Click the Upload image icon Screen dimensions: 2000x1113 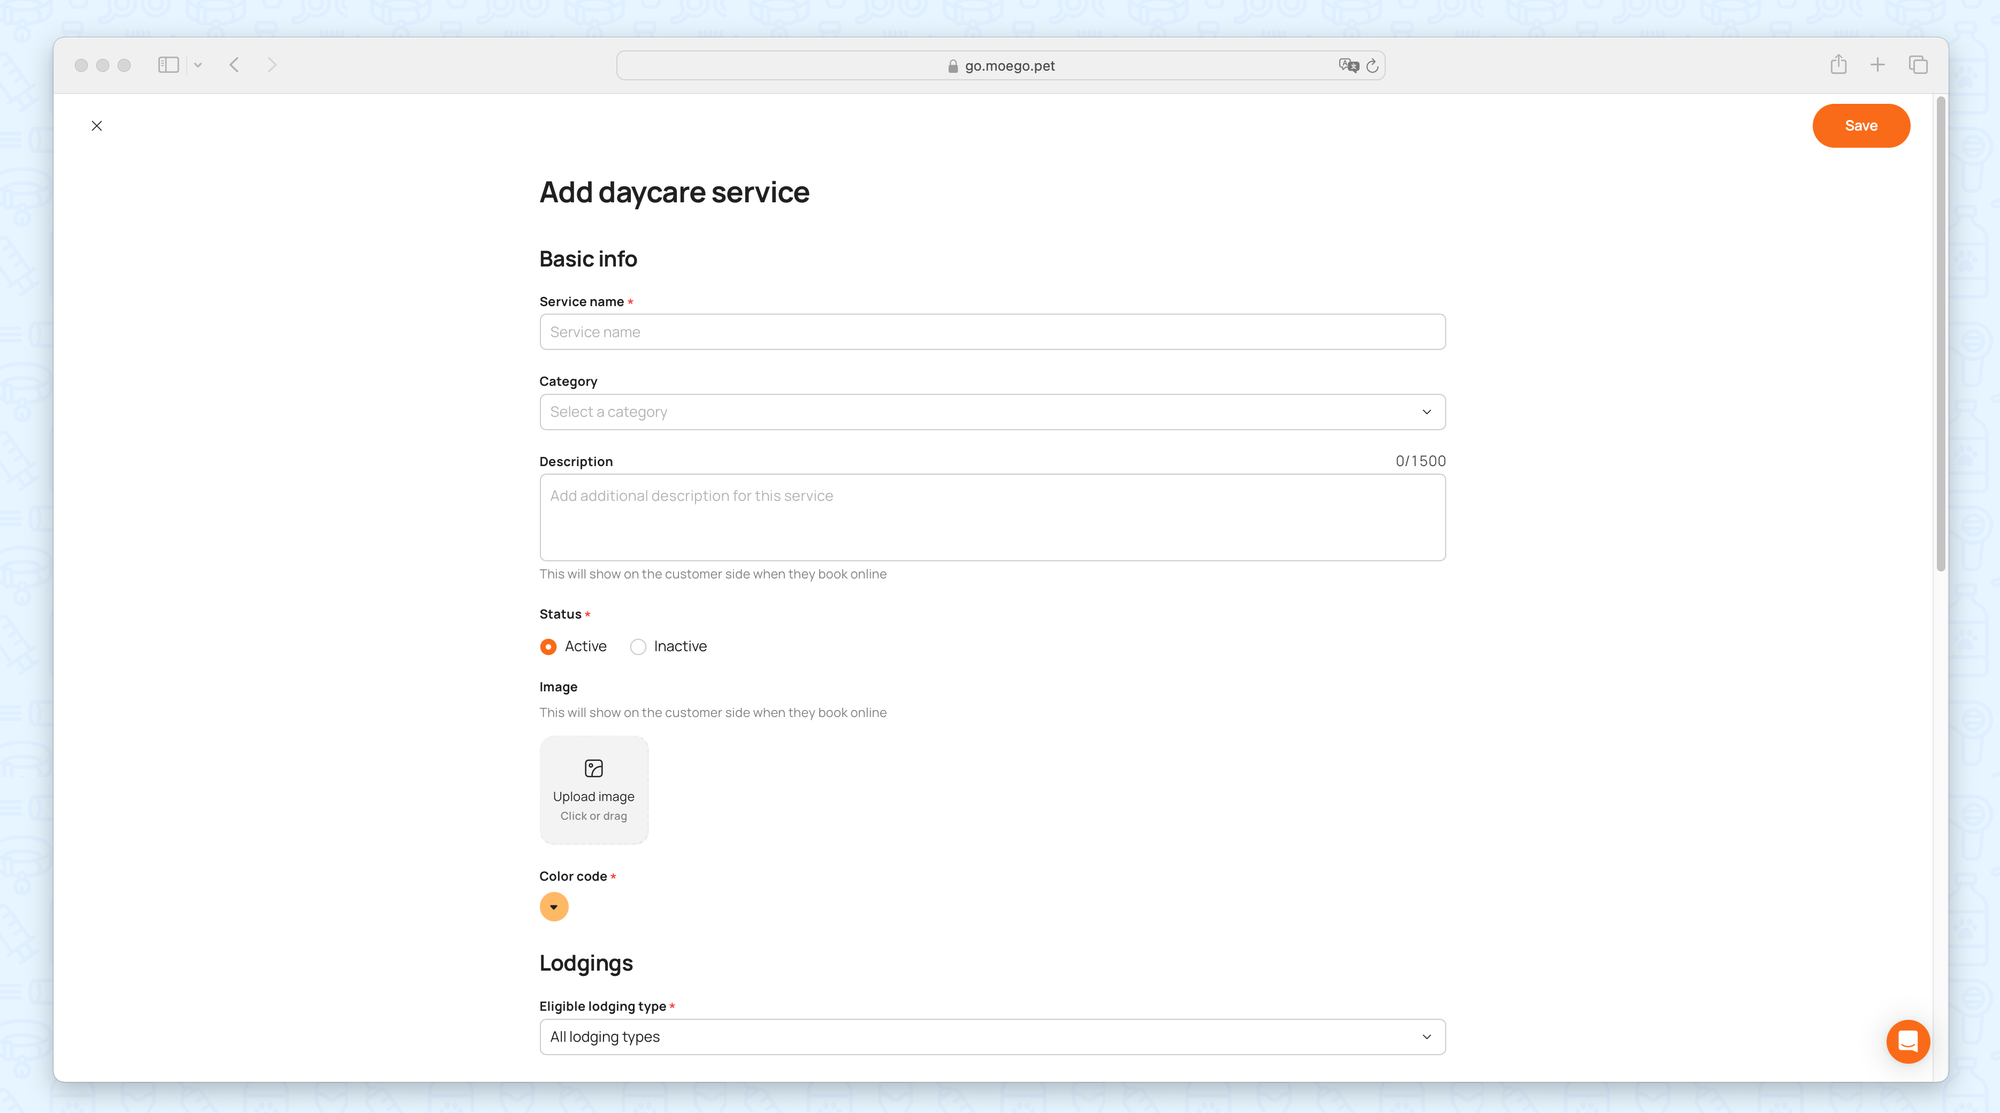[594, 769]
